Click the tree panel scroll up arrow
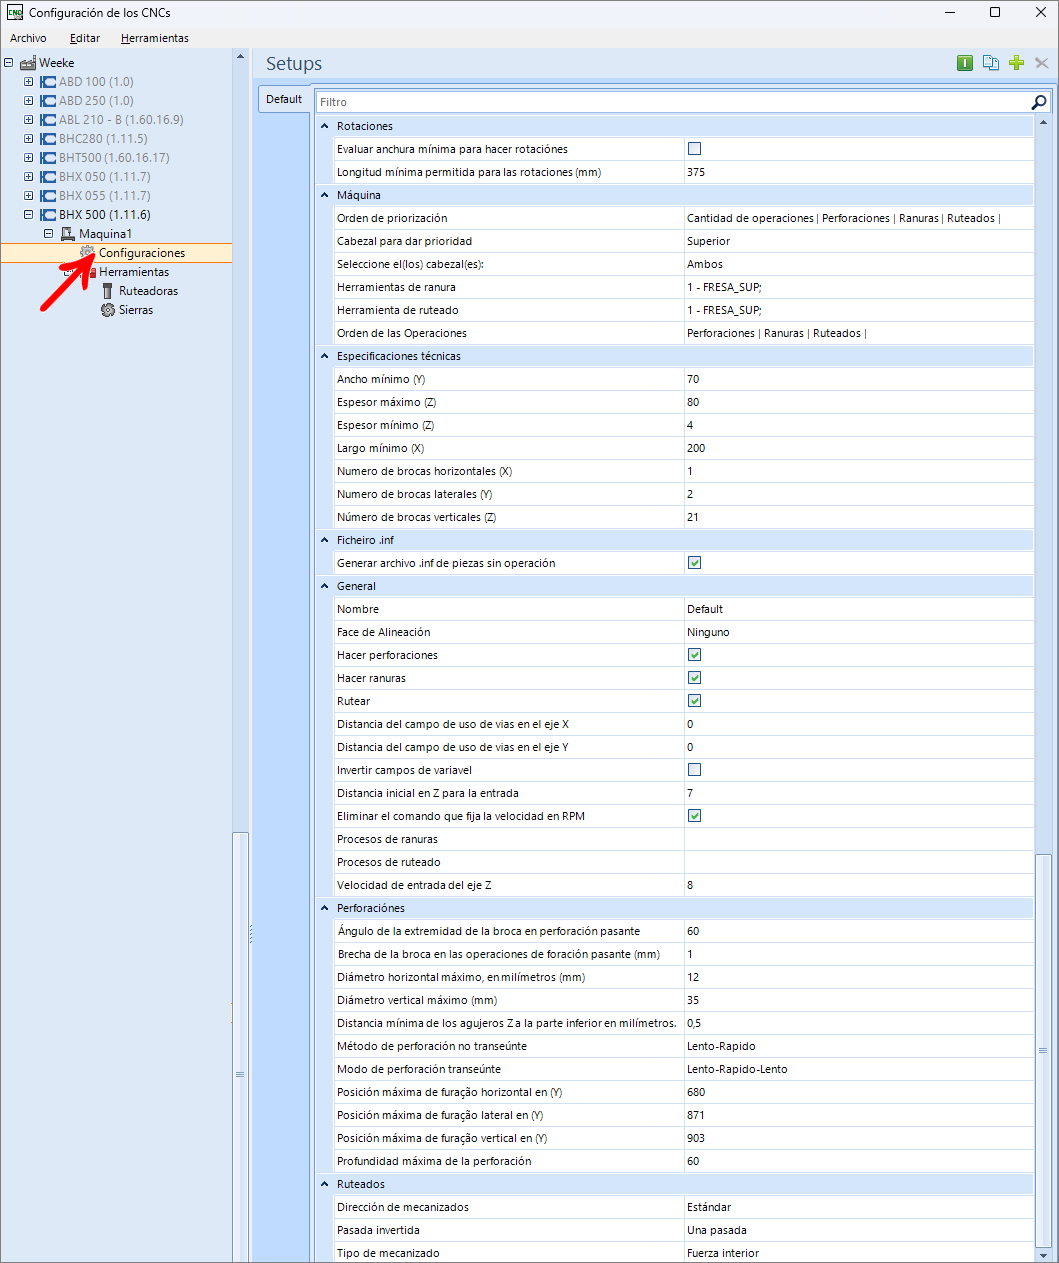1059x1263 pixels. [x=240, y=56]
